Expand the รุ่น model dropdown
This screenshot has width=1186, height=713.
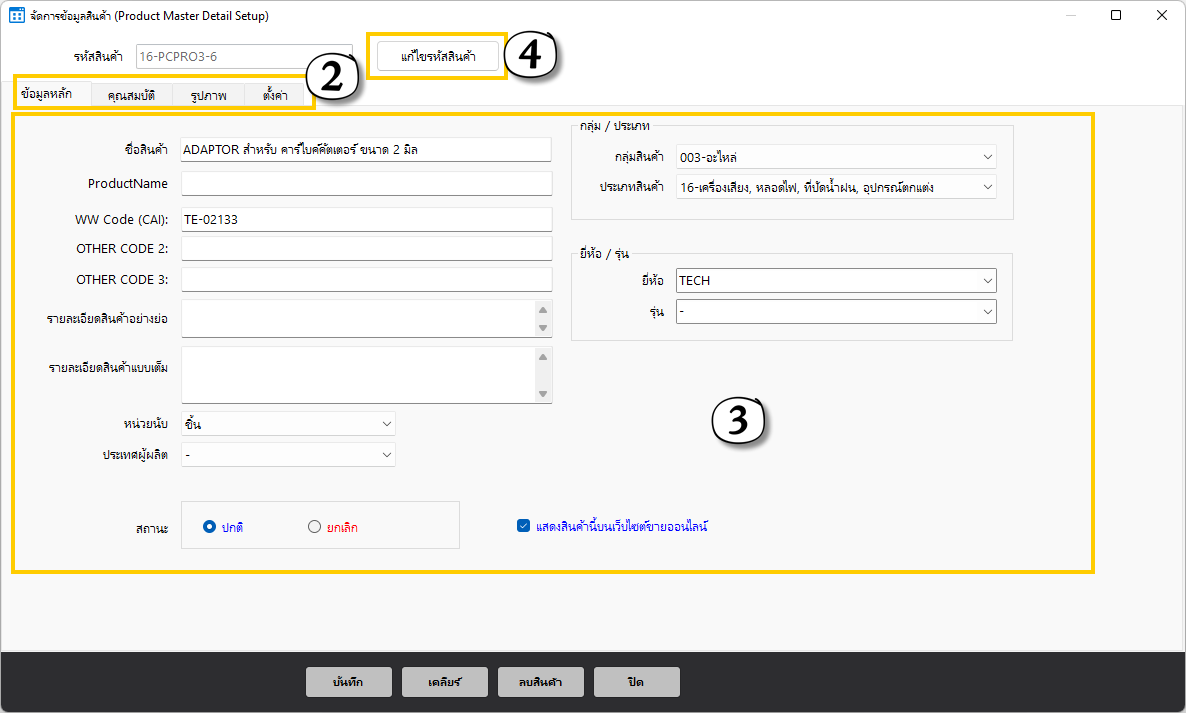coord(836,312)
